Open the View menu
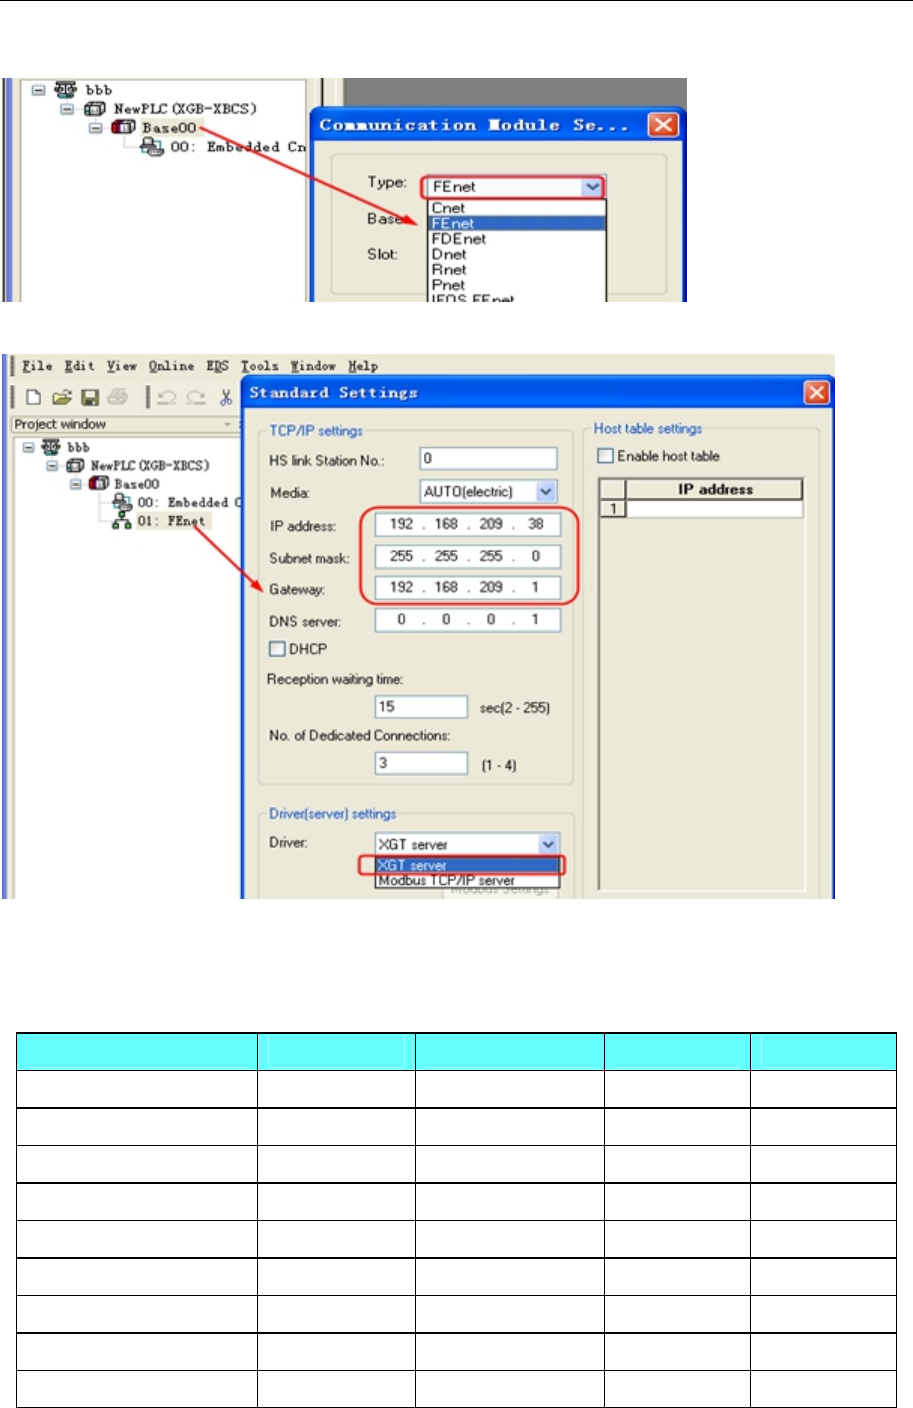The image size is (913, 1408). [121, 366]
